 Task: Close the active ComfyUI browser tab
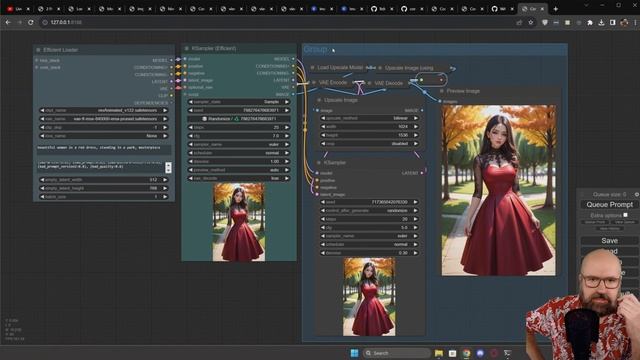[x=542, y=9]
